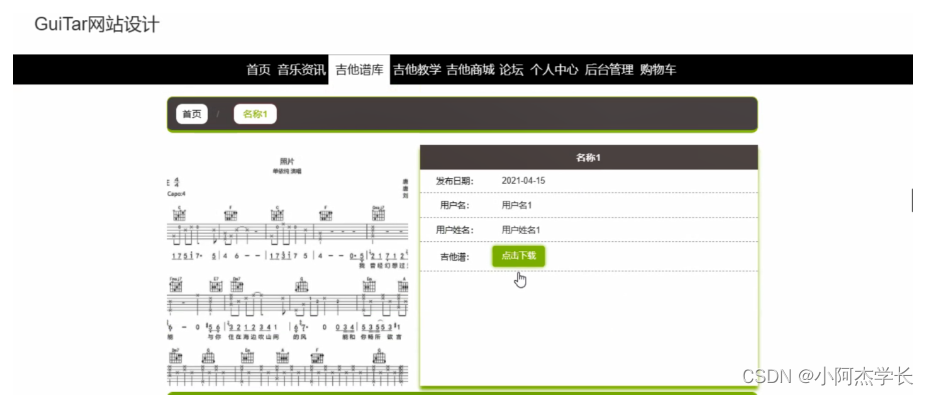Select the 吉他谱库 navigation tab
The height and width of the screenshot is (395, 929).
coord(359,70)
